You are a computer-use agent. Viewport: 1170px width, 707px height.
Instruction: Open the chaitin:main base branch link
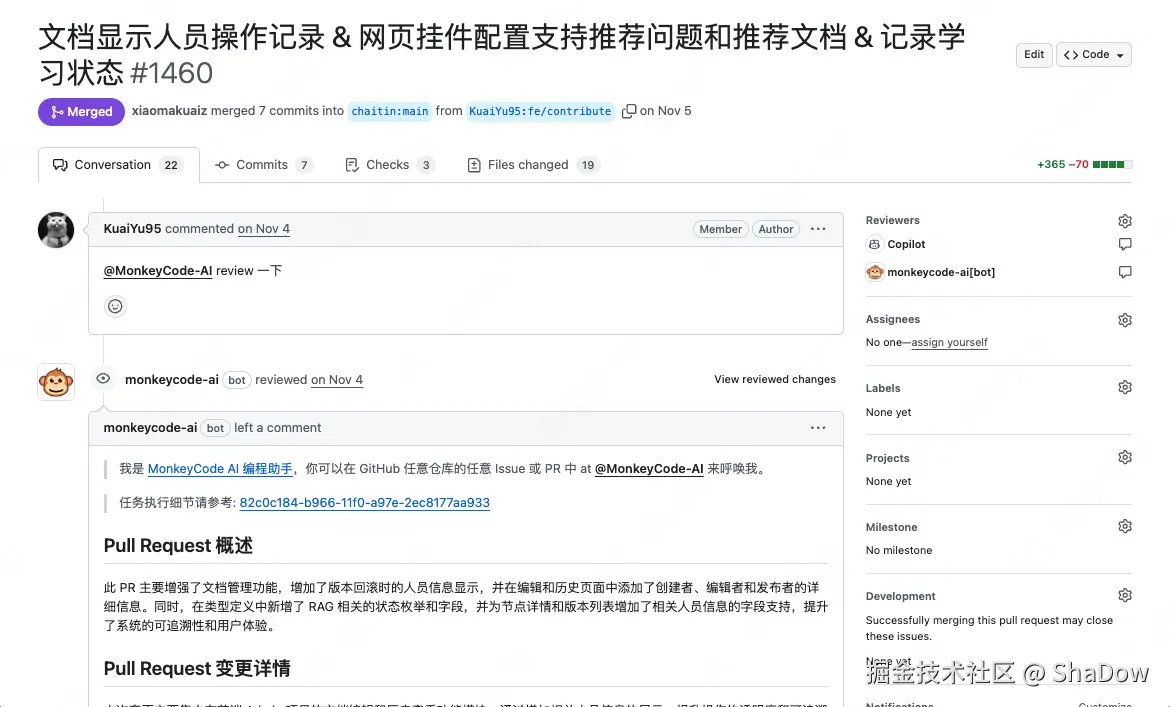pyautogui.click(x=390, y=111)
